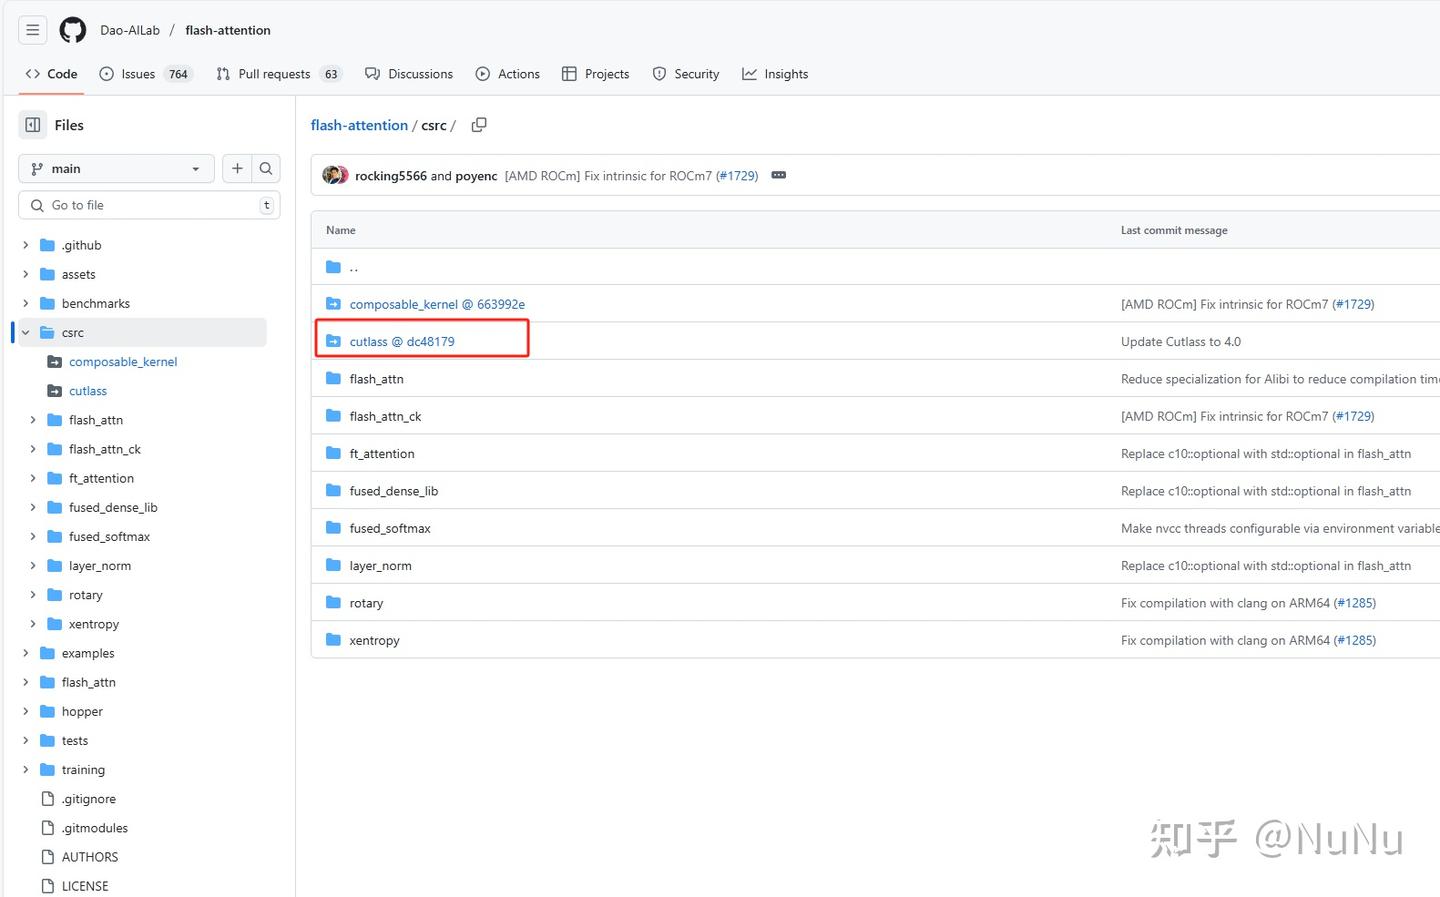Click the rocking5566 commit author avatar

[x=333, y=175]
